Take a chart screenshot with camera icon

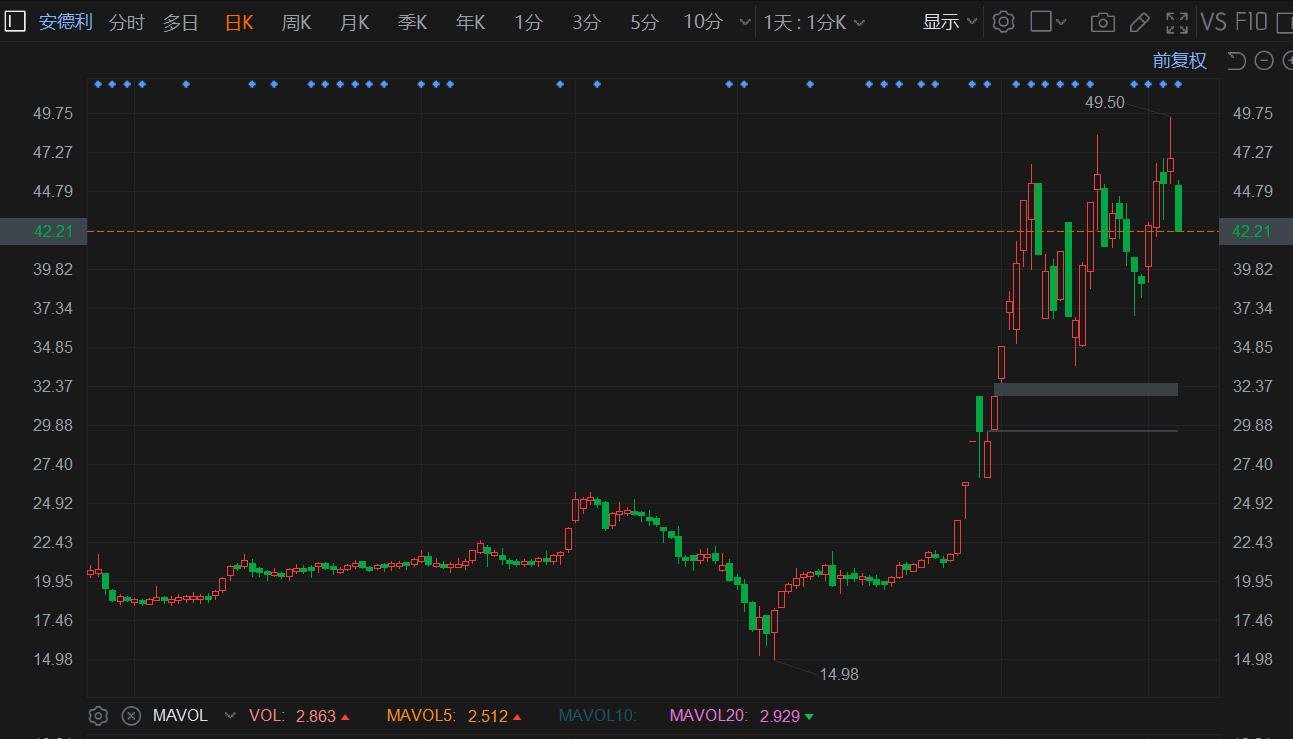(x=1102, y=22)
